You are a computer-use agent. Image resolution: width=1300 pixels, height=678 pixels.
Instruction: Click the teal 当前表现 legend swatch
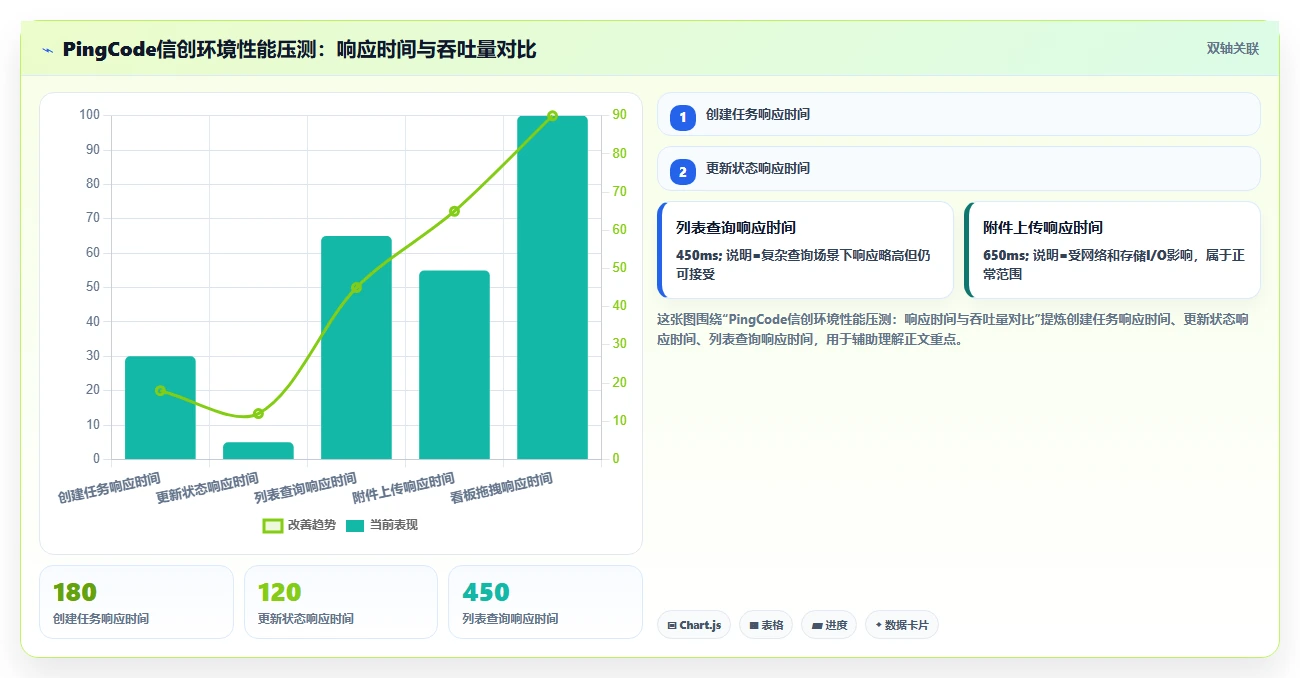coord(355,526)
